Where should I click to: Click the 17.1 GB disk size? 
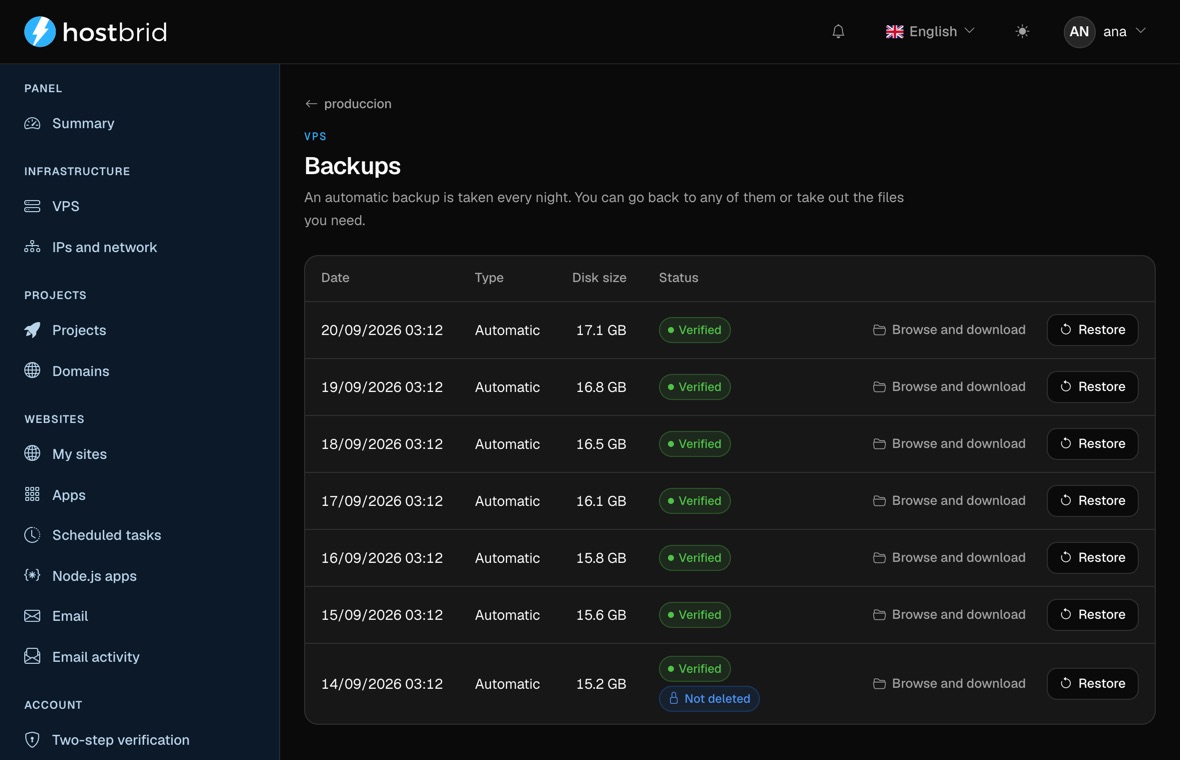point(601,330)
